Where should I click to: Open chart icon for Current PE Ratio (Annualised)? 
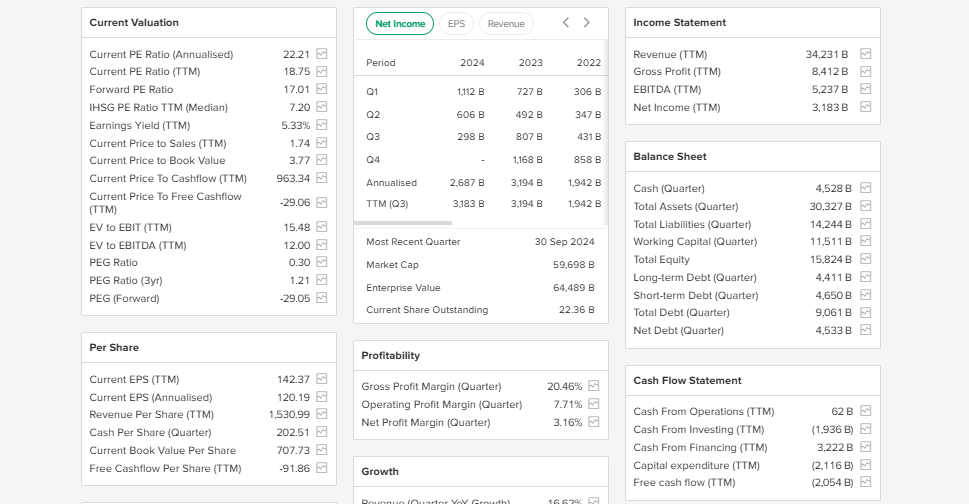point(322,54)
